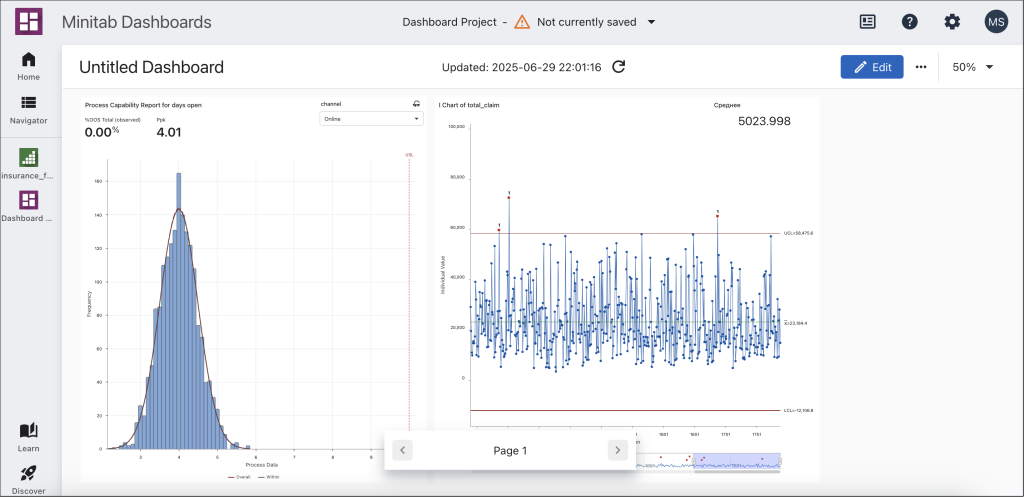Open the more options ellipsis menu
Screen dimensions: 1024x497
pos(921,67)
